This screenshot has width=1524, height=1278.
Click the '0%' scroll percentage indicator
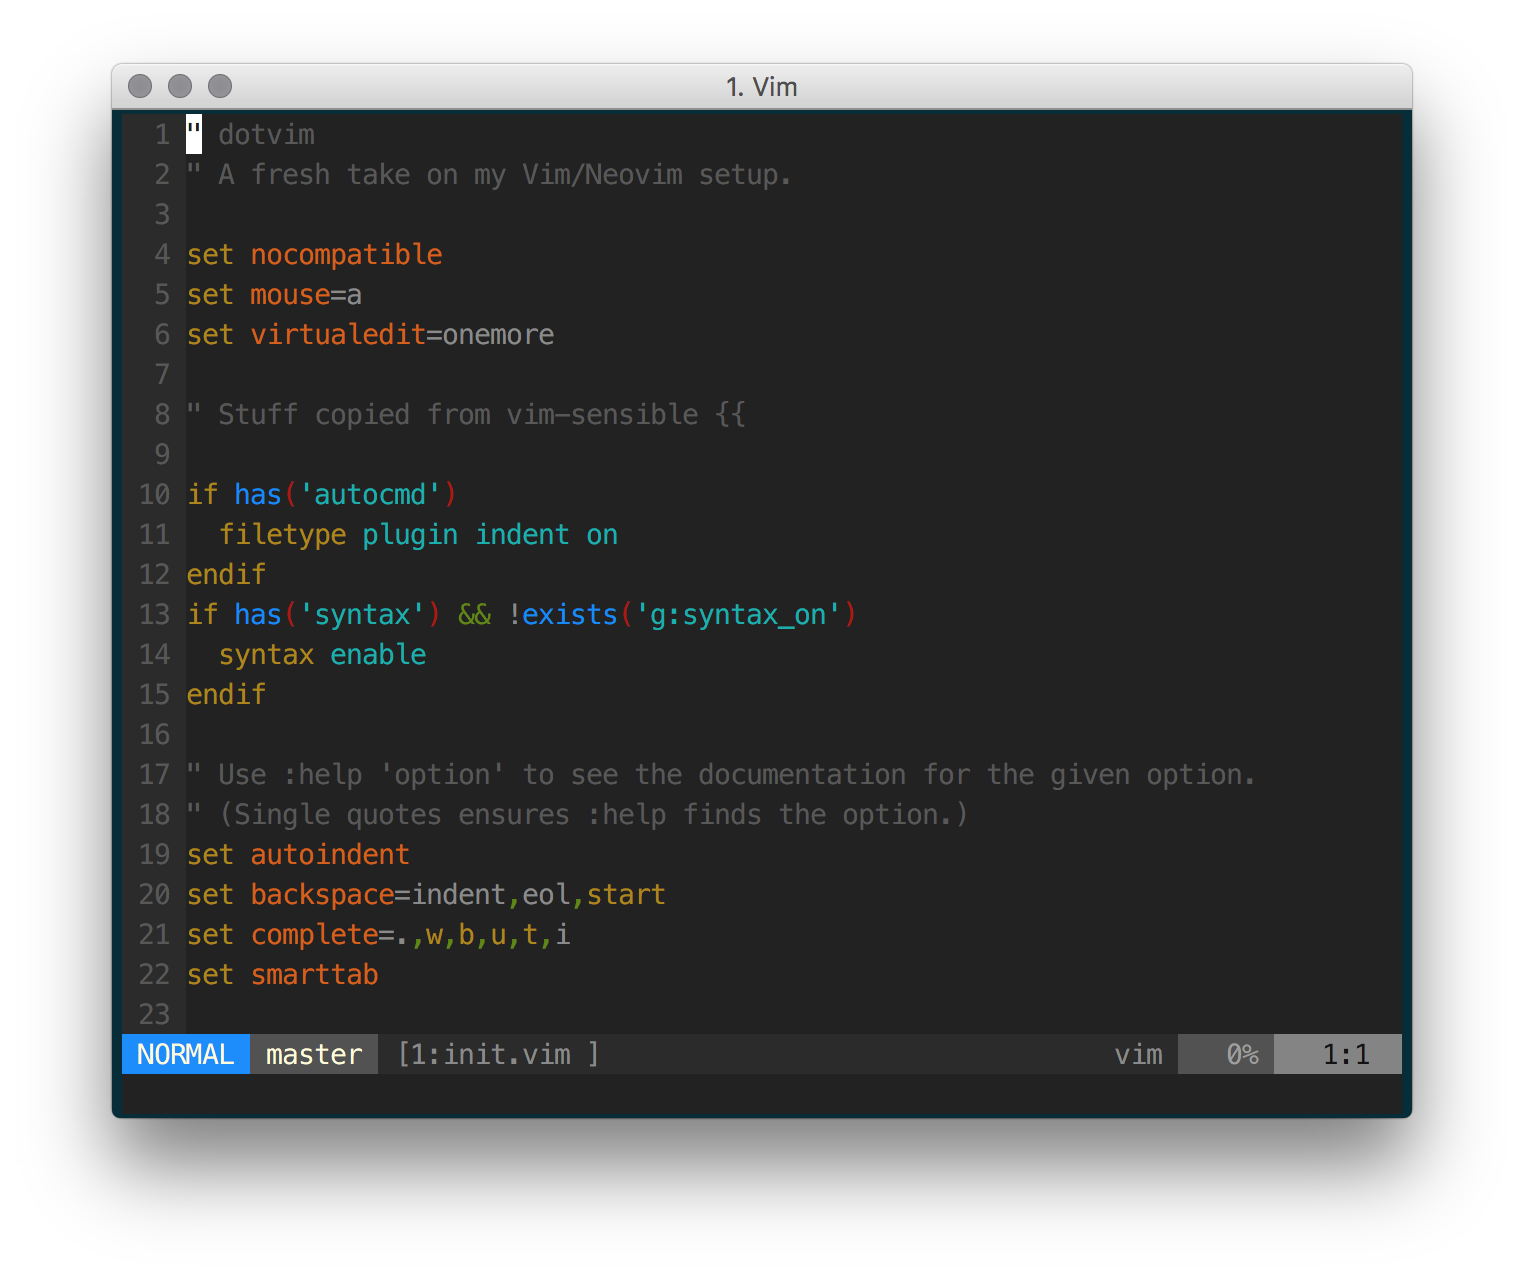(x=1242, y=1054)
